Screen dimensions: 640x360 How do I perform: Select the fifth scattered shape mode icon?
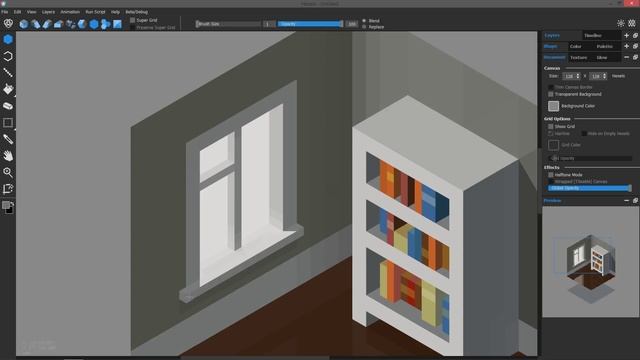(71, 24)
